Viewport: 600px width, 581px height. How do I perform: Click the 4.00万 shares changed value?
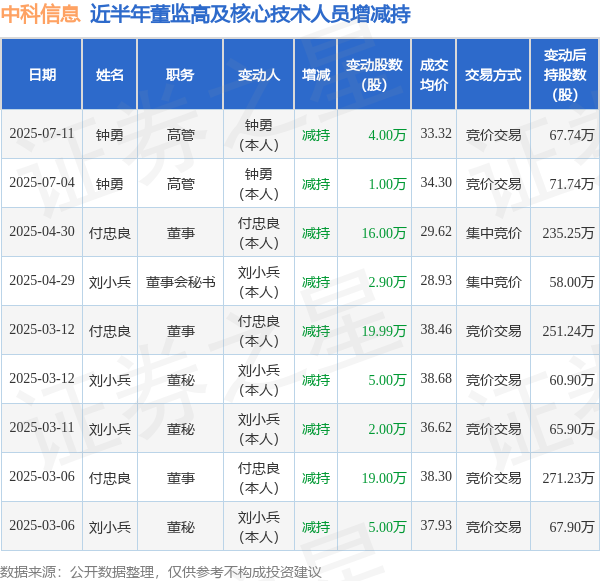pos(387,135)
